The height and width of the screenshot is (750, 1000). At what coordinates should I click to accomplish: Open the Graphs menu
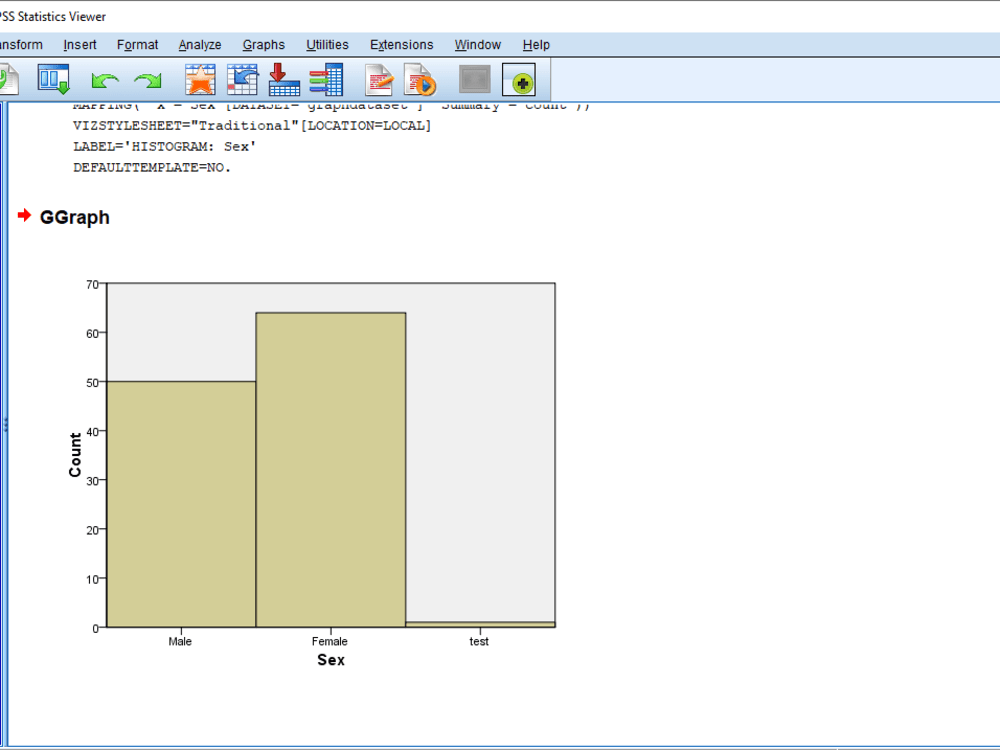(263, 44)
